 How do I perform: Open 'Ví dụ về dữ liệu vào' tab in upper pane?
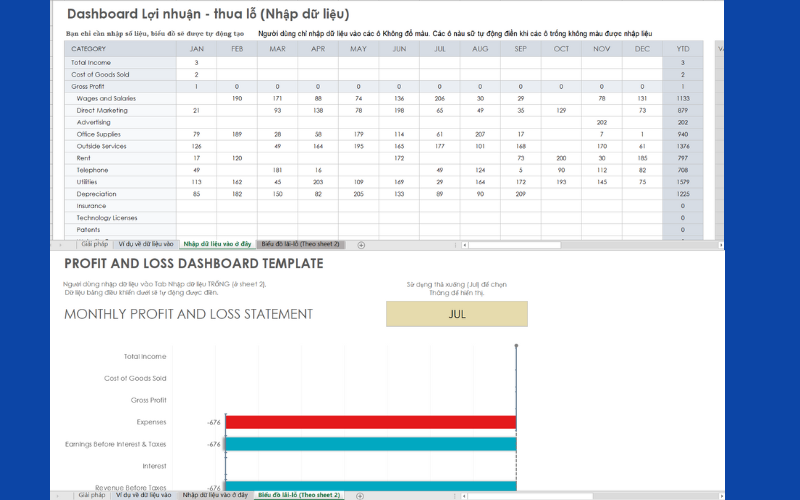(145, 244)
